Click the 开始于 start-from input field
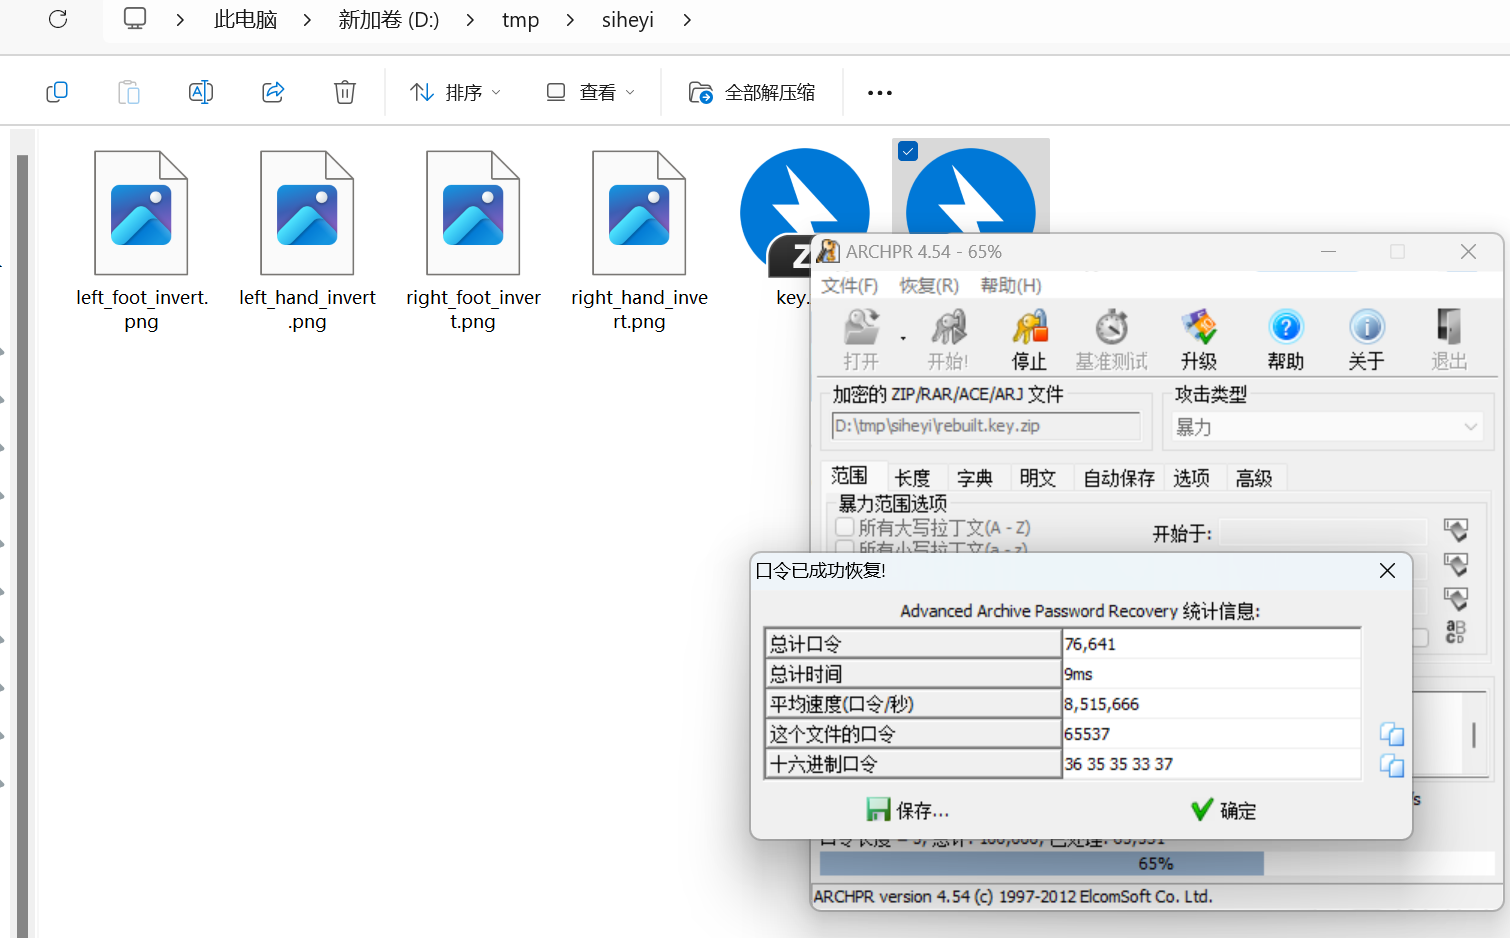1510x938 pixels. pyautogui.click(x=1323, y=532)
